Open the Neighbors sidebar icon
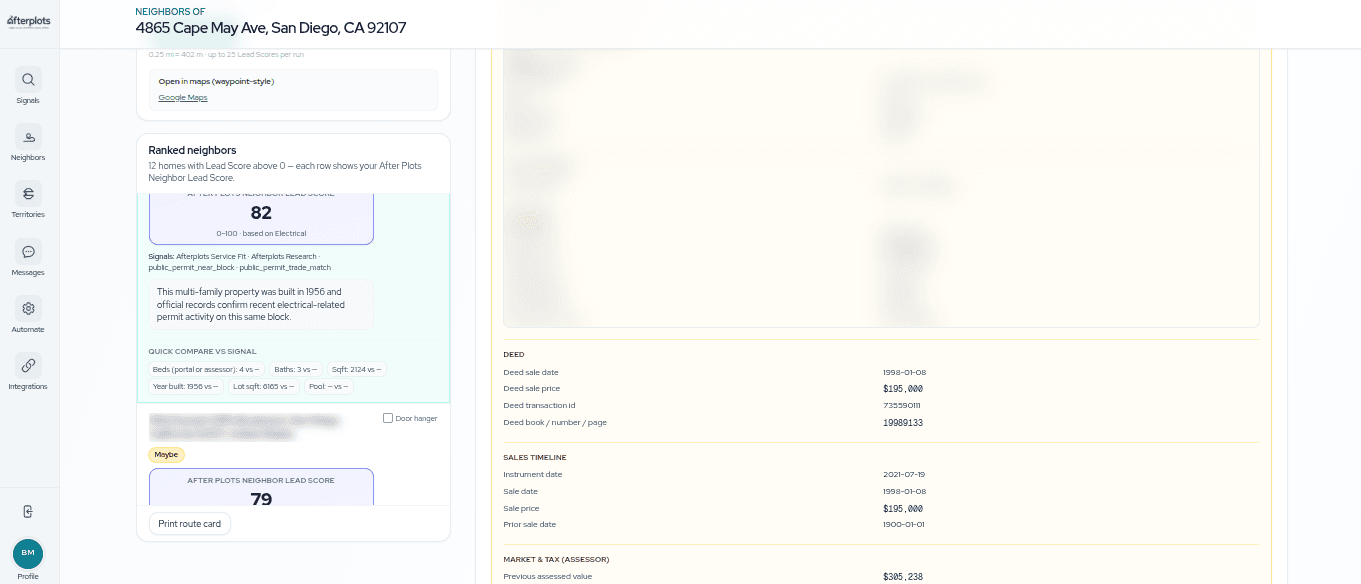The image size is (1361, 584). [x=28, y=137]
